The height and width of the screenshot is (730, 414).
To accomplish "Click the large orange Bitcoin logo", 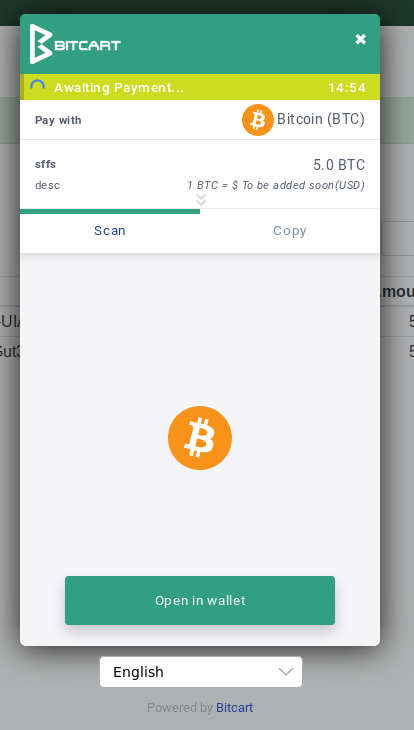I will click(x=200, y=438).
